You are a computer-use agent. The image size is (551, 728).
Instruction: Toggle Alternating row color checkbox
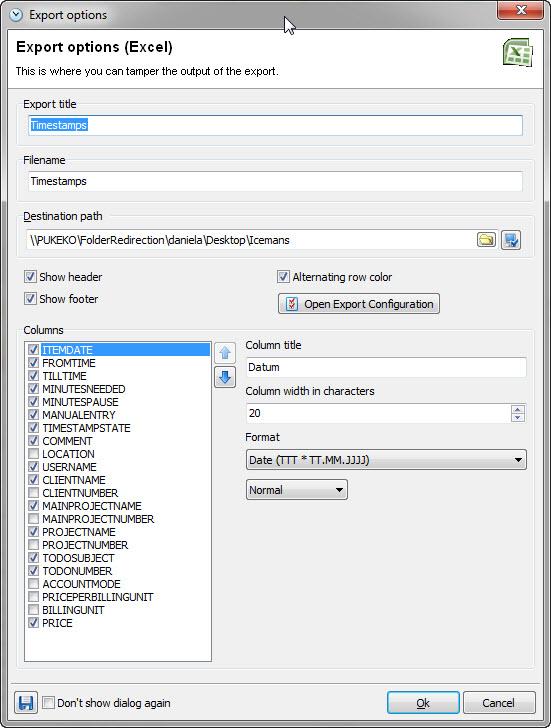tap(283, 277)
